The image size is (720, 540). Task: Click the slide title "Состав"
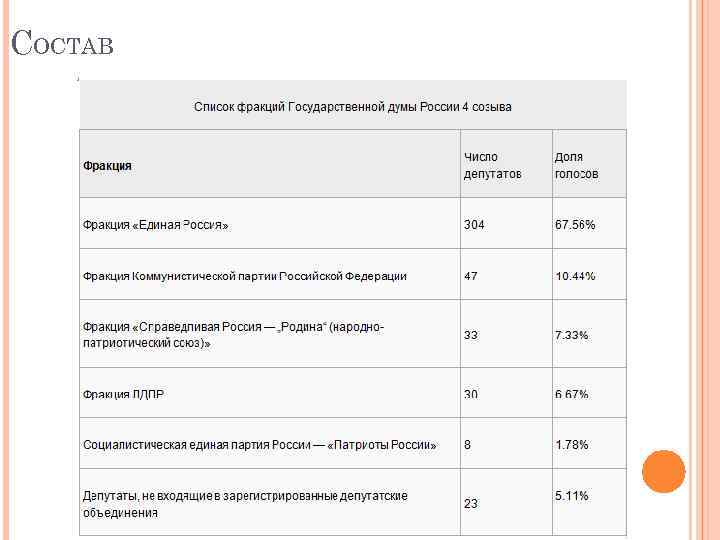[x=63, y=44]
